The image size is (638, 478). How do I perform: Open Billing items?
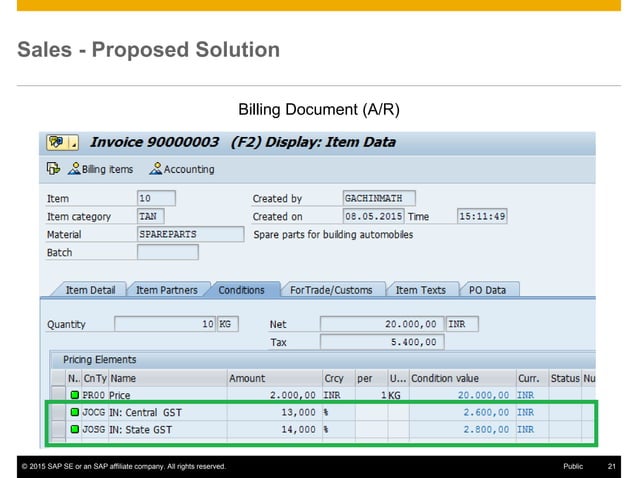coord(101,169)
